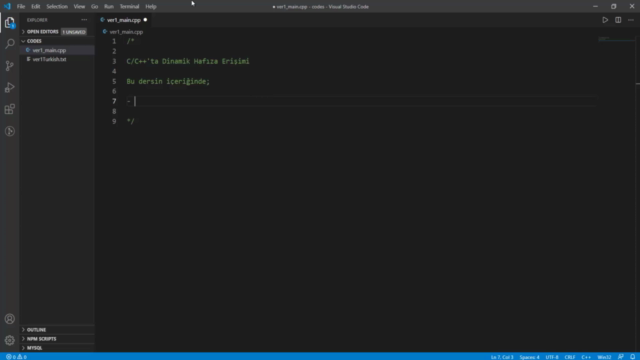Open the Terminal menu
The image size is (640, 360).
(129, 7)
